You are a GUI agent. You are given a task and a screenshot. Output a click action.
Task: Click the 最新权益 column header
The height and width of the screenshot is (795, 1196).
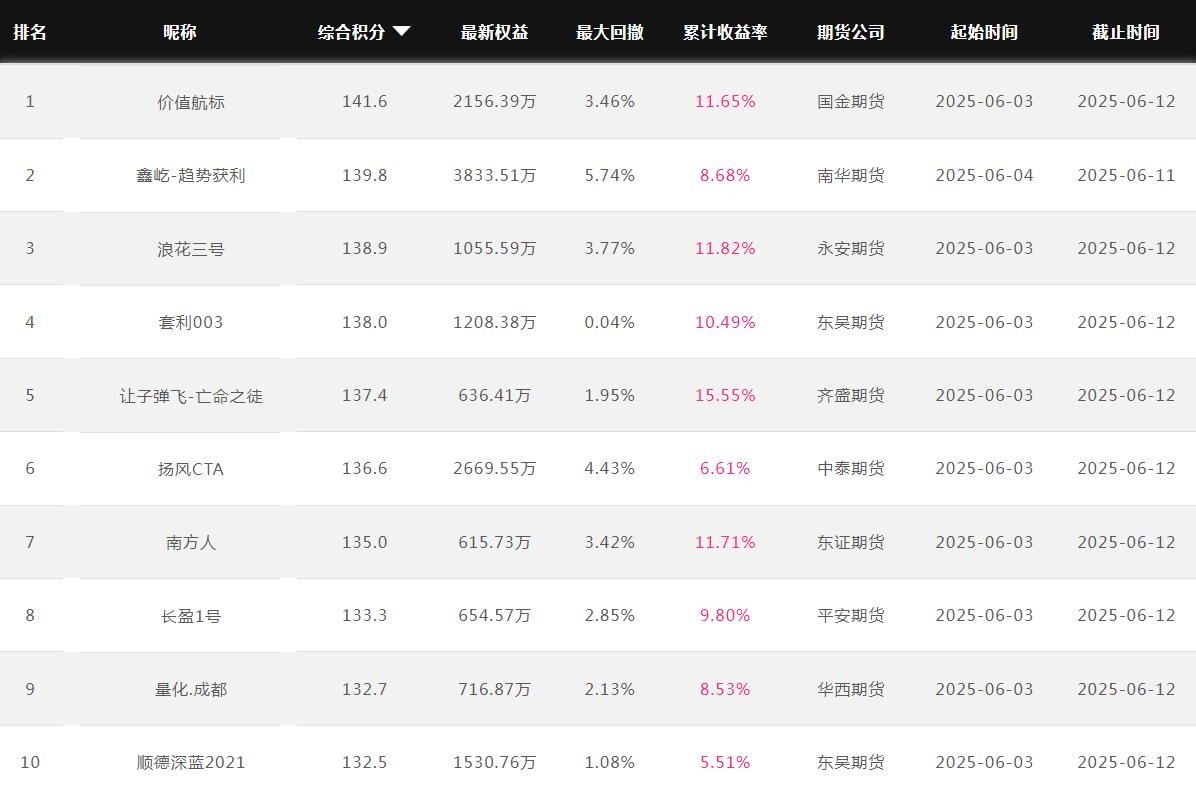coord(494,32)
